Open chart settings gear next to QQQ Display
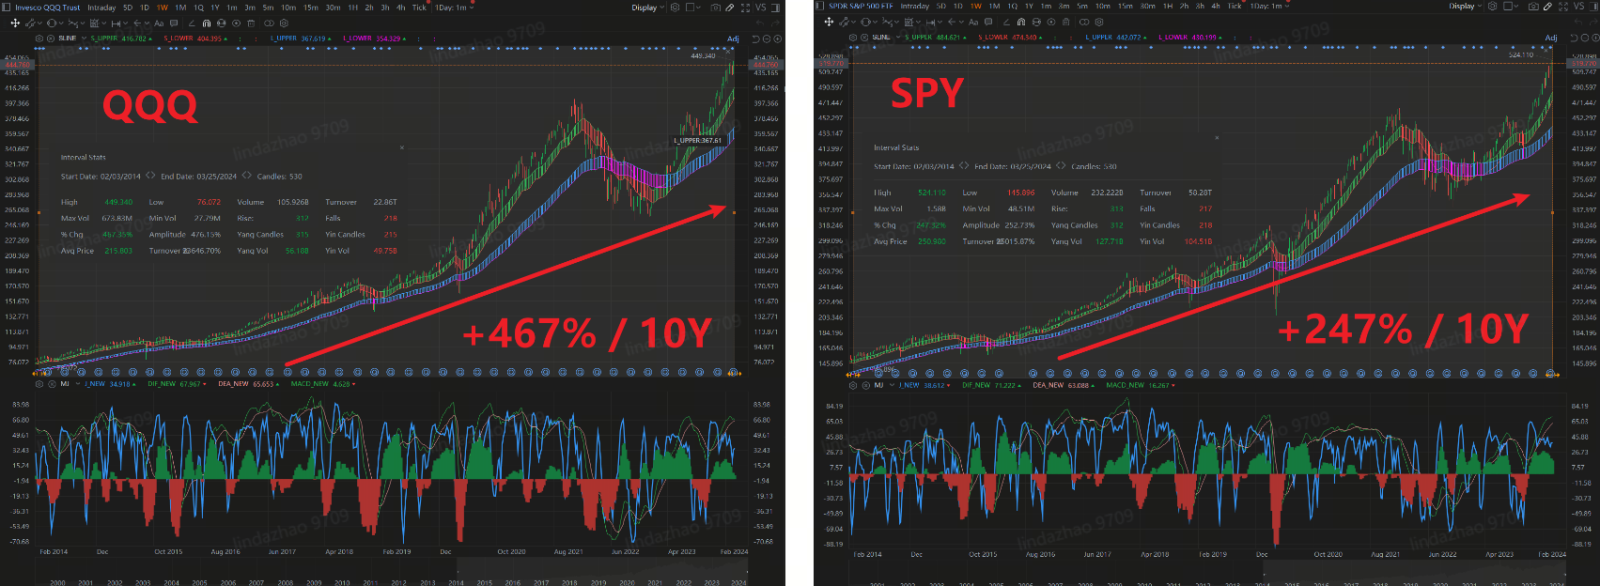The image size is (1600, 586). coord(675,7)
